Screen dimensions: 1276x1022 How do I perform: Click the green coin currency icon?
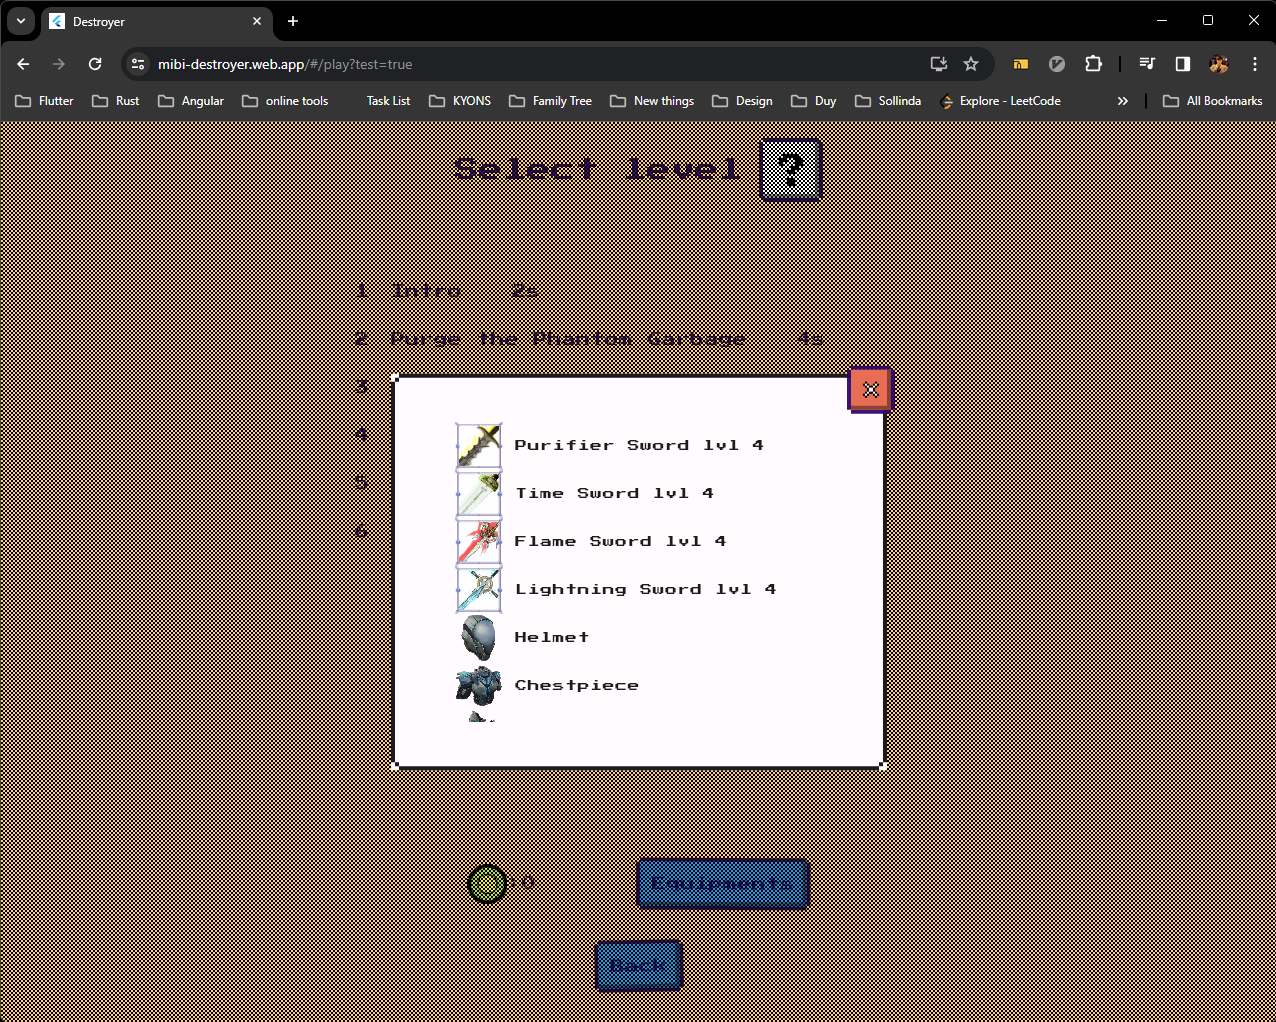(x=488, y=883)
